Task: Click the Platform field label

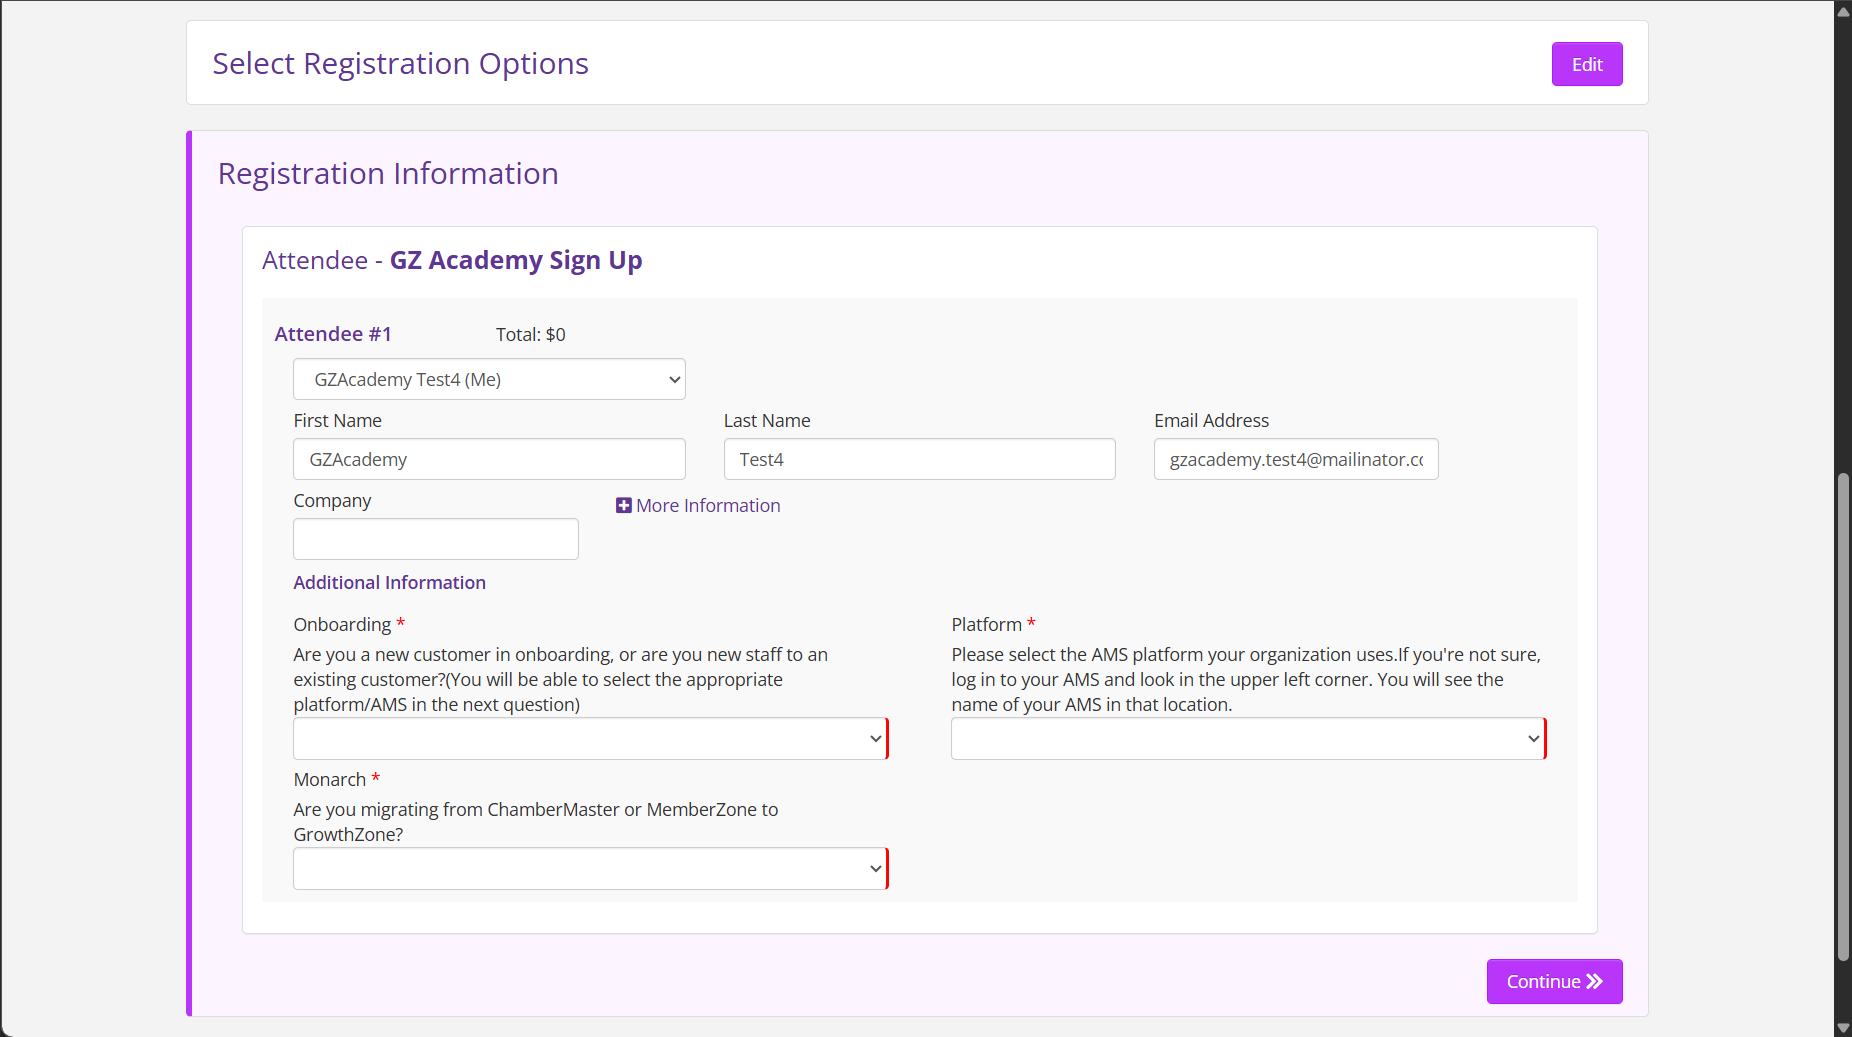Action: click(x=986, y=624)
